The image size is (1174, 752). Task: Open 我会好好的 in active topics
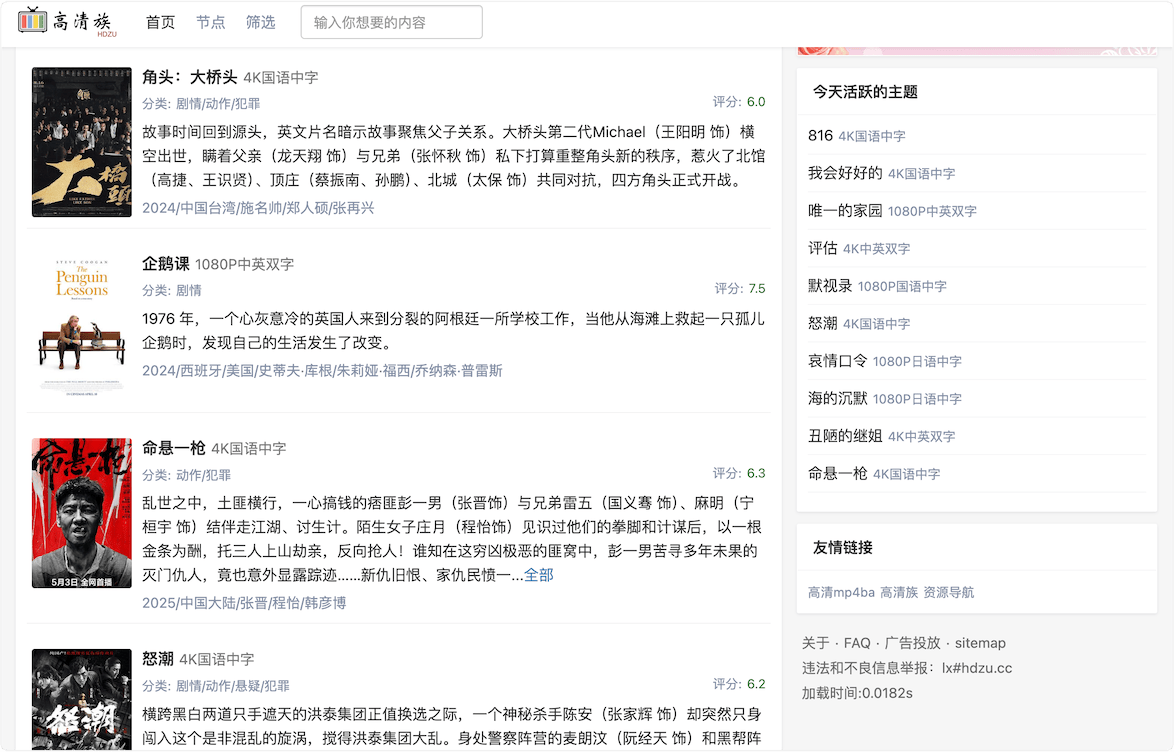coord(845,173)
